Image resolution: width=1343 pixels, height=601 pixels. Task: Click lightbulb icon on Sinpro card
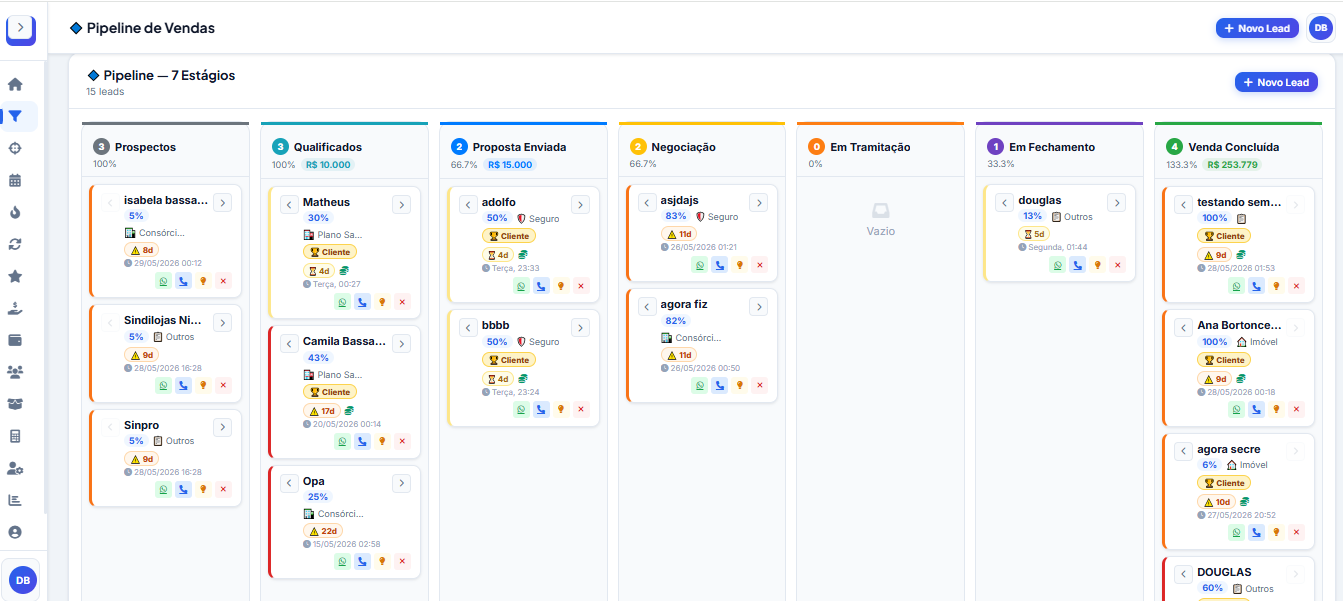[203, 489]
